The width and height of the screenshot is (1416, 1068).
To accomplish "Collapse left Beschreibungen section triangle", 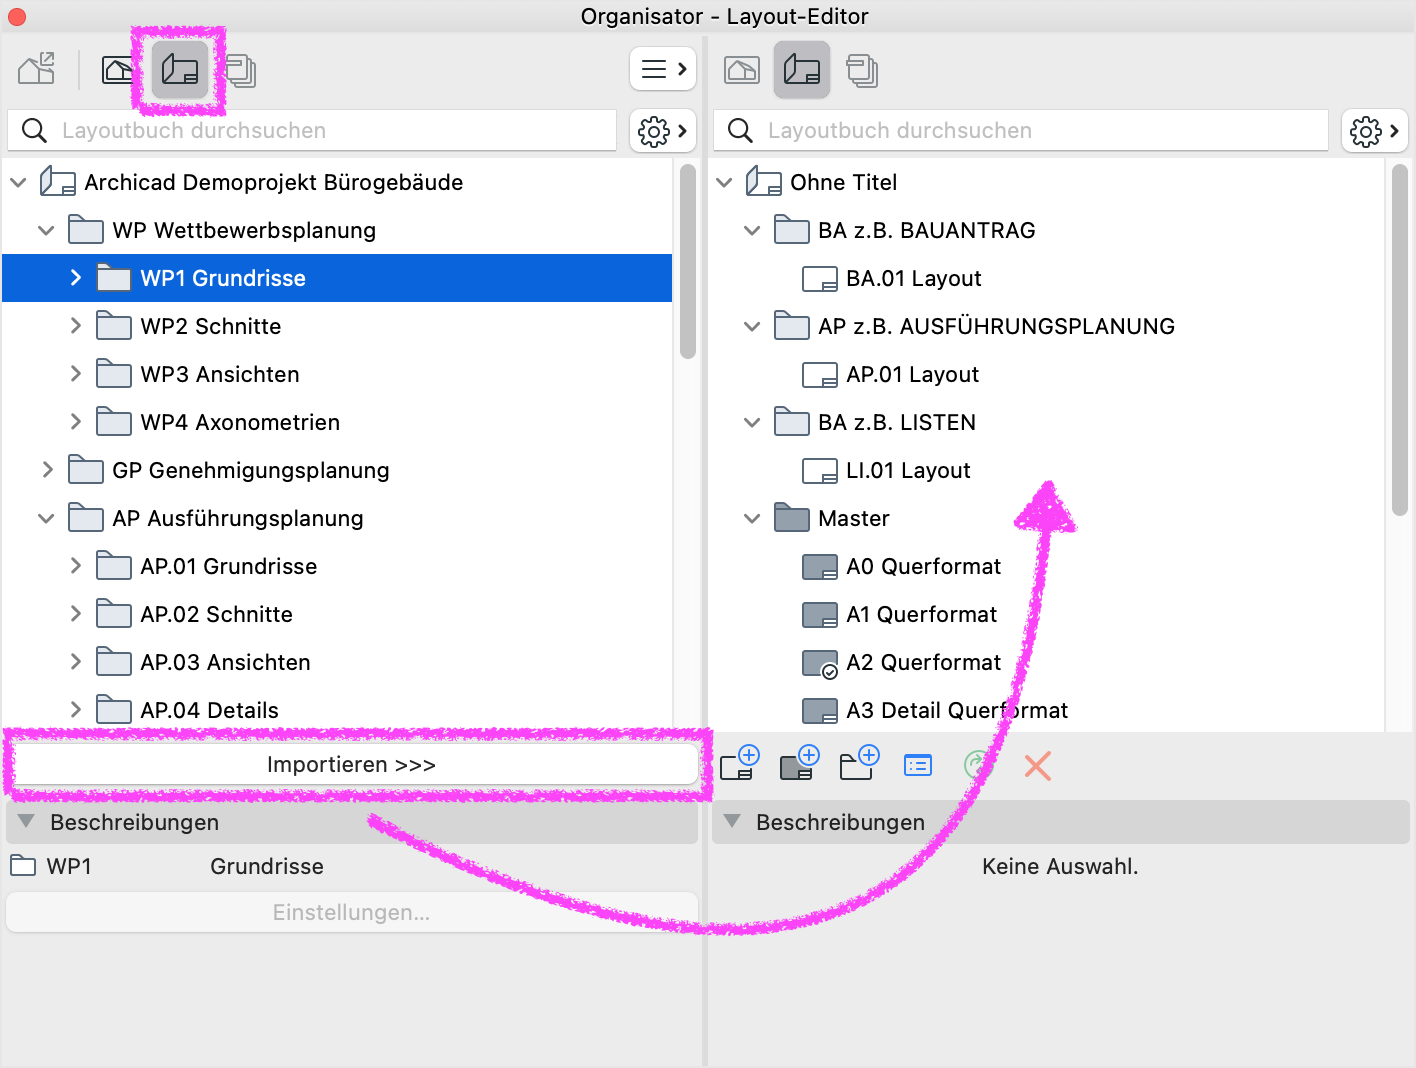I will pyautogui.click(x=27, y=822).
